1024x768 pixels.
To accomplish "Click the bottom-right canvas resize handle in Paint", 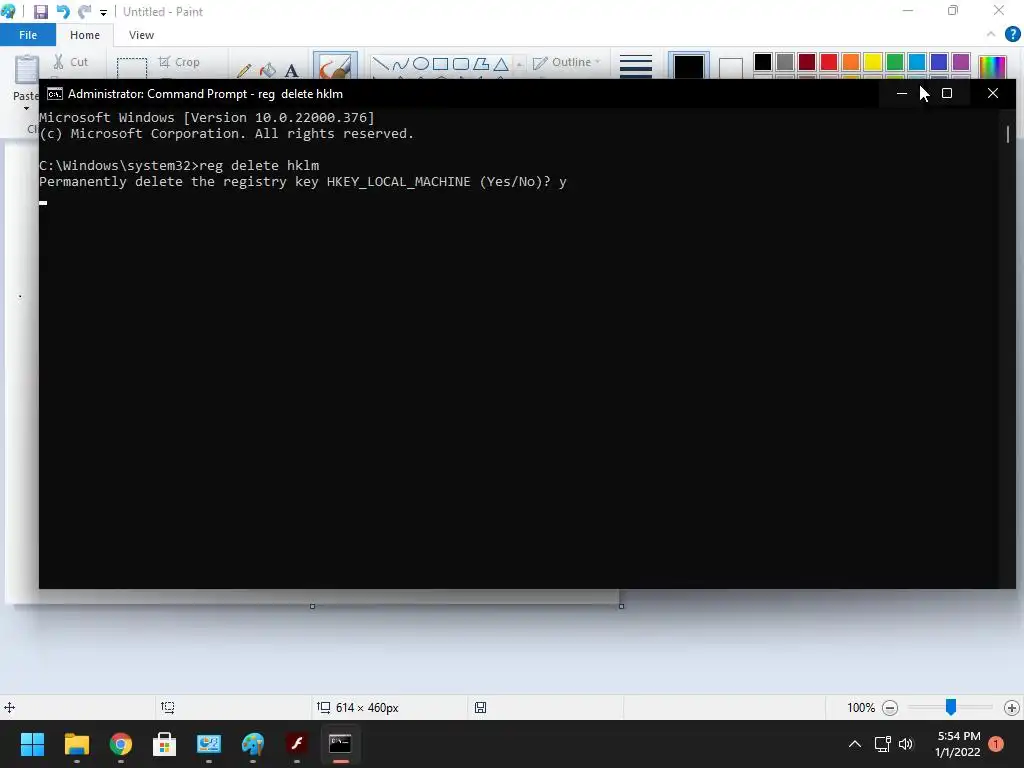I will tap(621, 606).
